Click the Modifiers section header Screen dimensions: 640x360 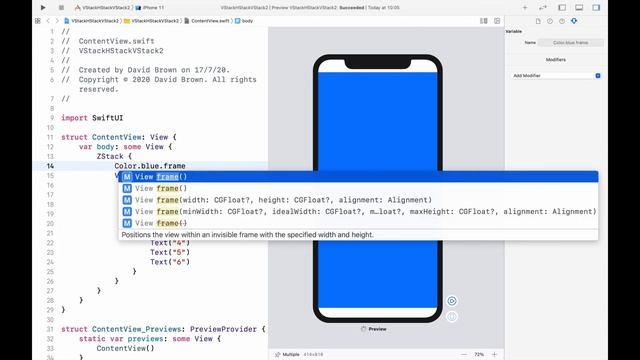(556, 60)
